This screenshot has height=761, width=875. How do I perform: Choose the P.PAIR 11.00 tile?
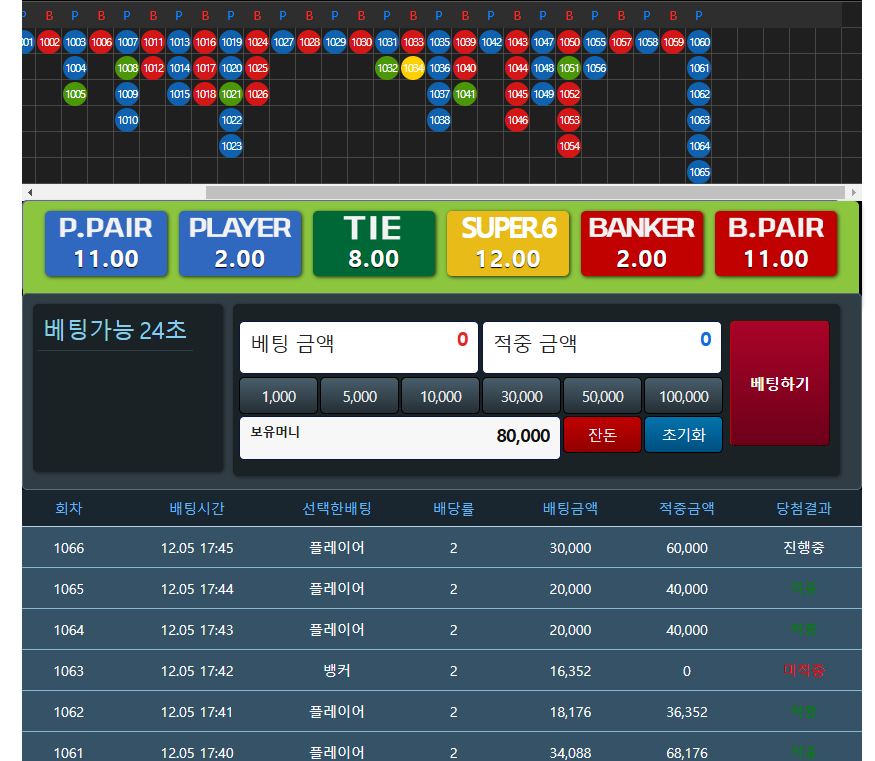coord(106,243)
